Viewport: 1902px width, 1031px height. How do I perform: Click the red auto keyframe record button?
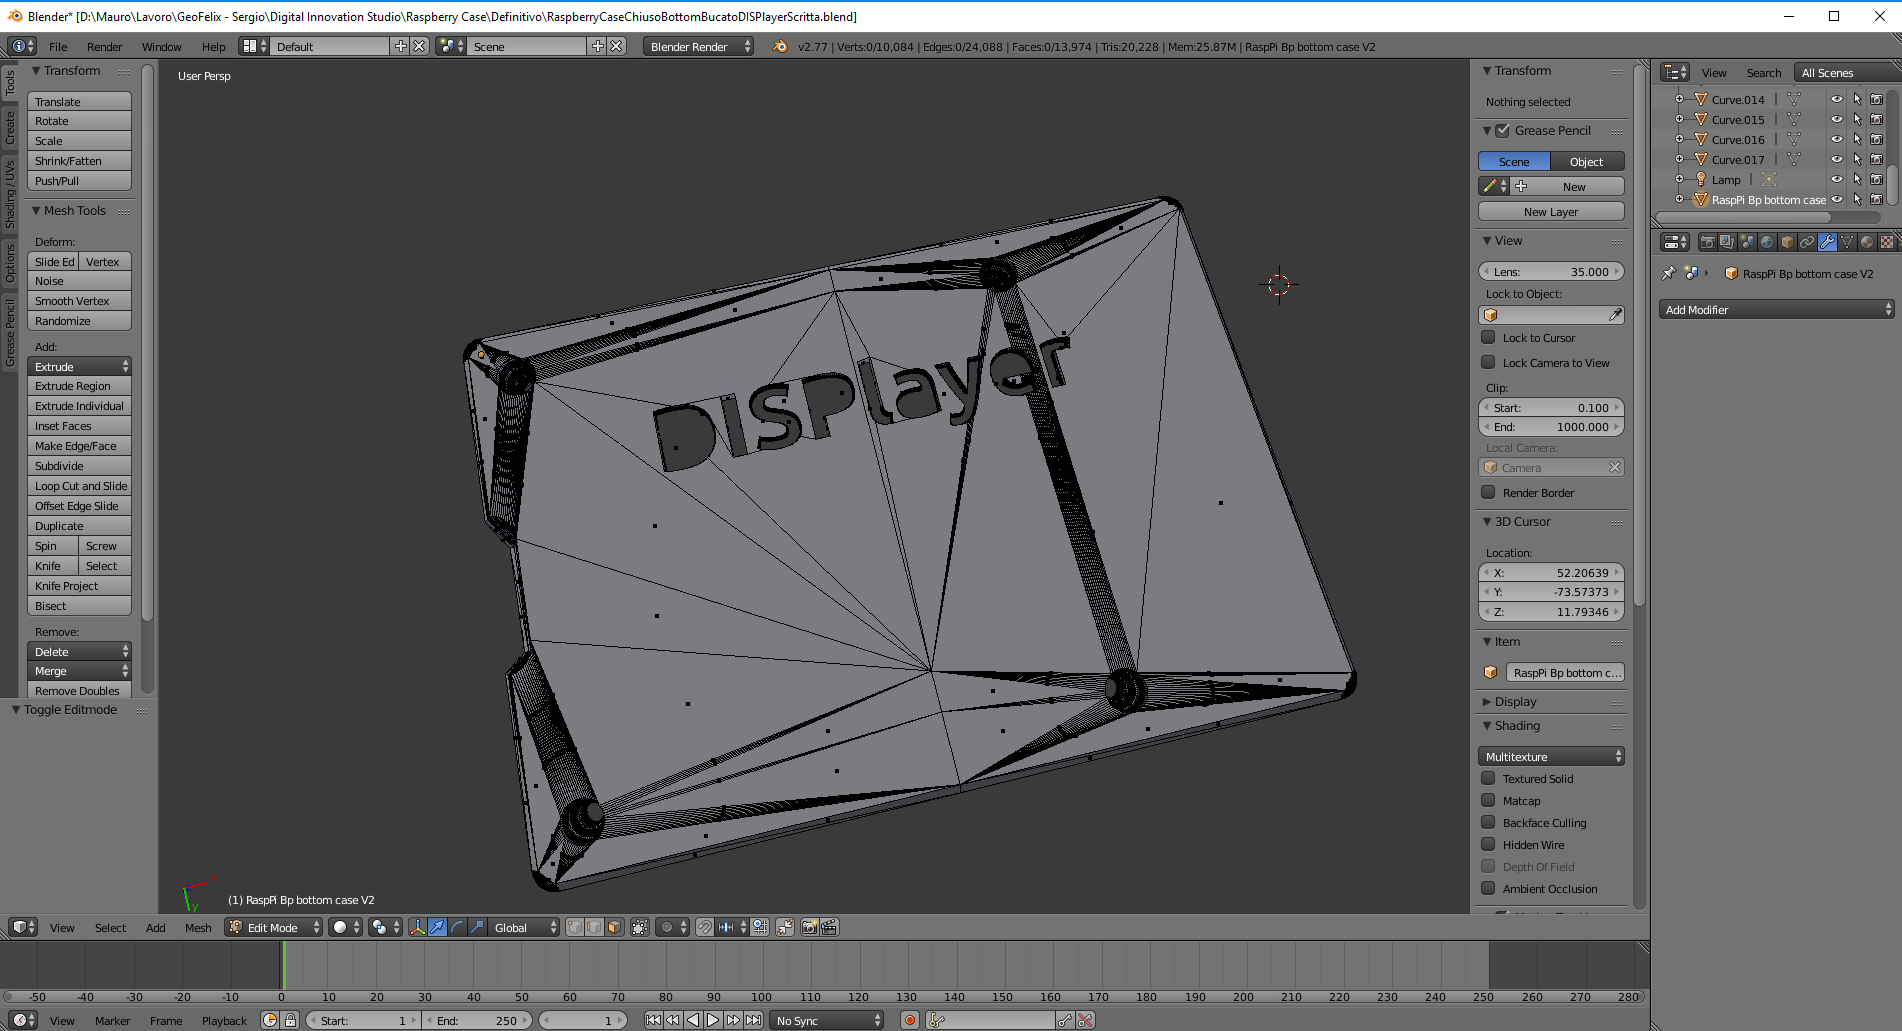tap(910, 1020)
